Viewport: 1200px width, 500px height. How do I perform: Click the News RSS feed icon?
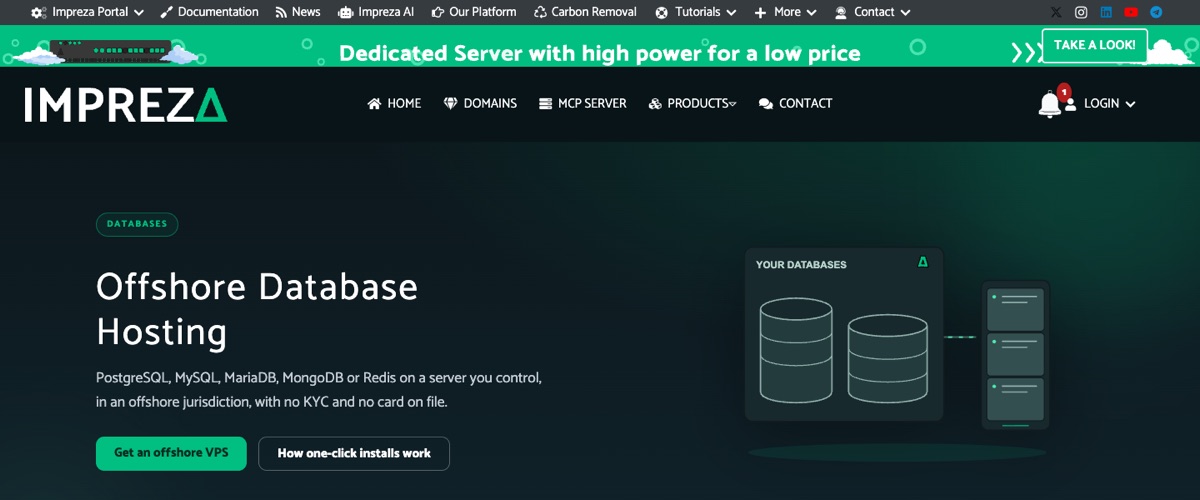coord(281,13)
